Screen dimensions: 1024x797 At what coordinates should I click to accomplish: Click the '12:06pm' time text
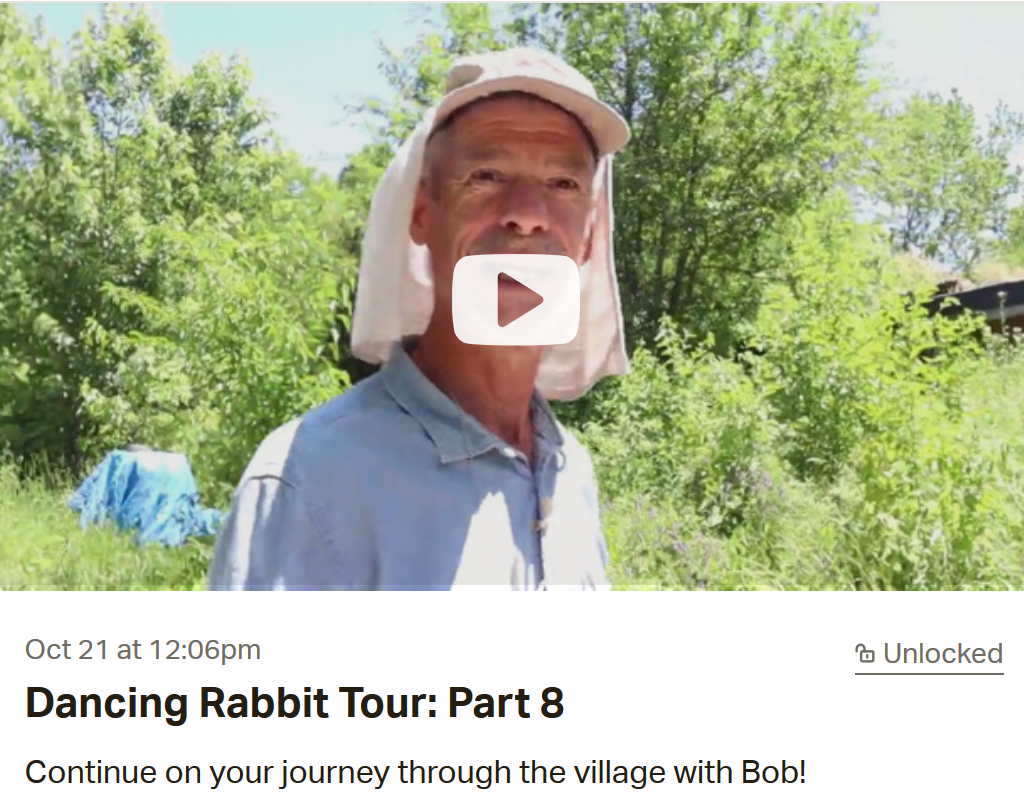pos(205,650)
